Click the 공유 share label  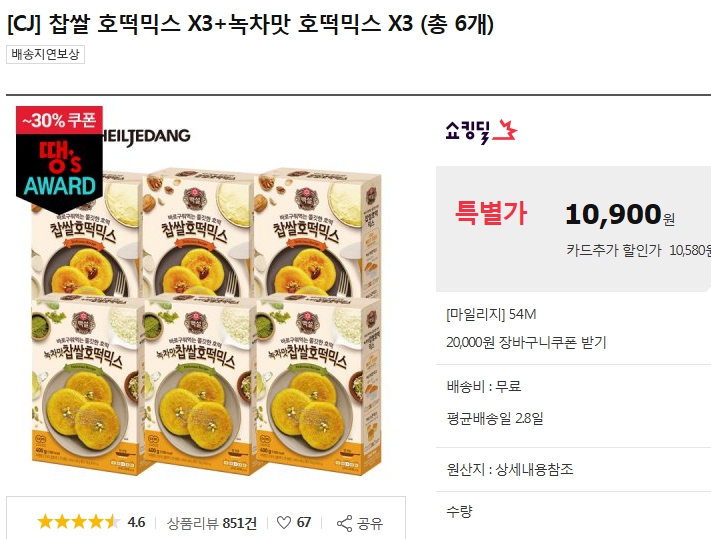pos(370,524)
